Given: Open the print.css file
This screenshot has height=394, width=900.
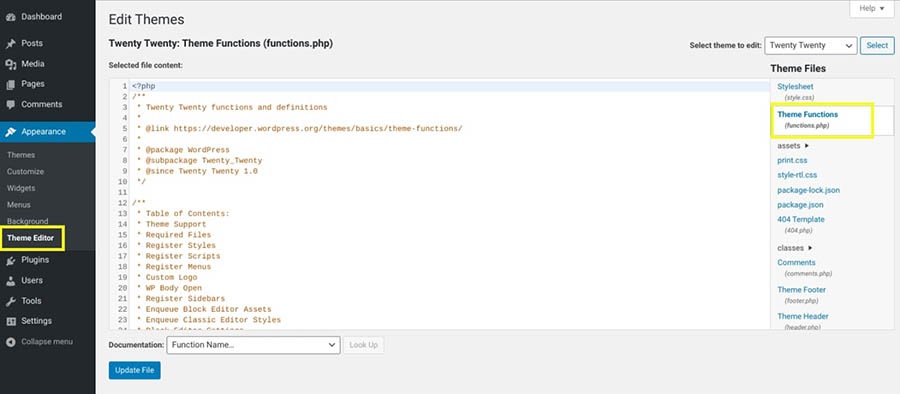Looking at the screenshot, I should [x=792, y=160].
